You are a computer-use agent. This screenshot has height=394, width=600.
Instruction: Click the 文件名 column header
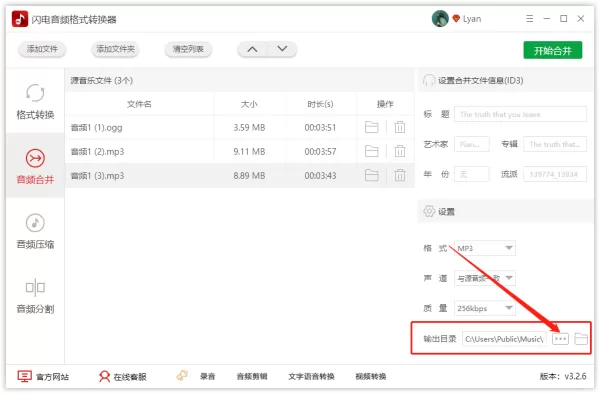139,104
